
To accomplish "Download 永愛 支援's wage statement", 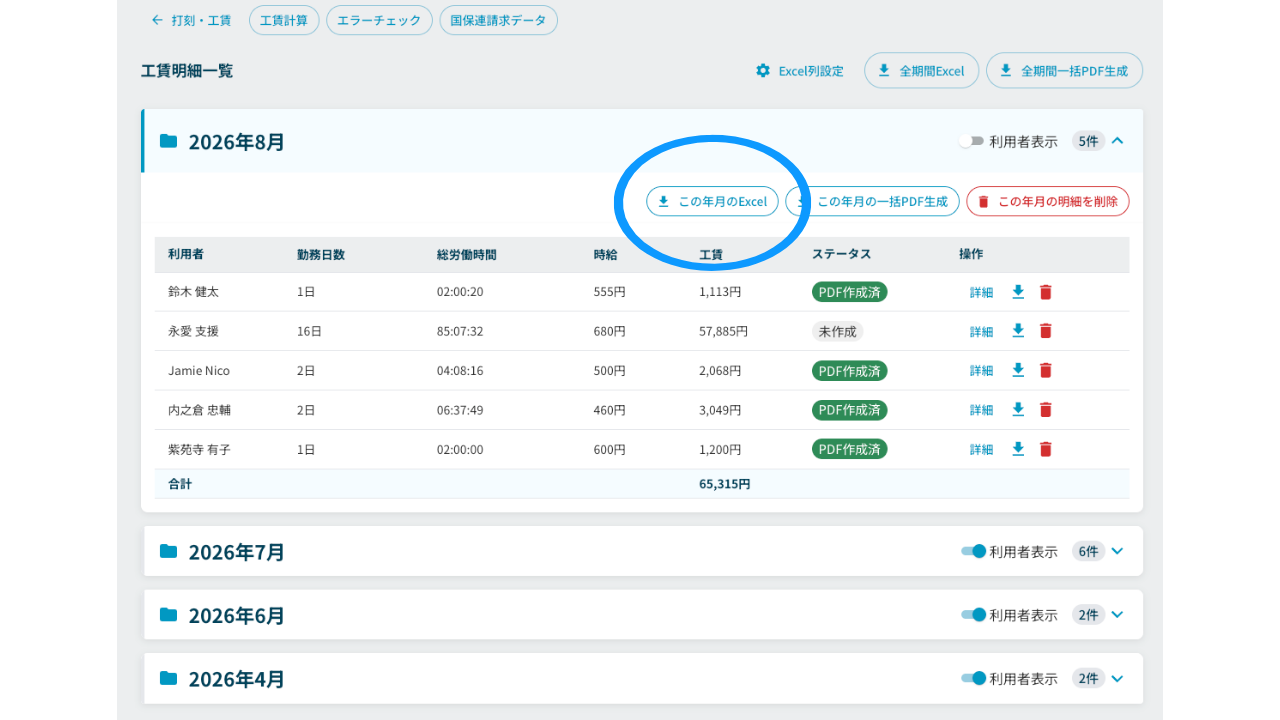I will point(1018,331).
